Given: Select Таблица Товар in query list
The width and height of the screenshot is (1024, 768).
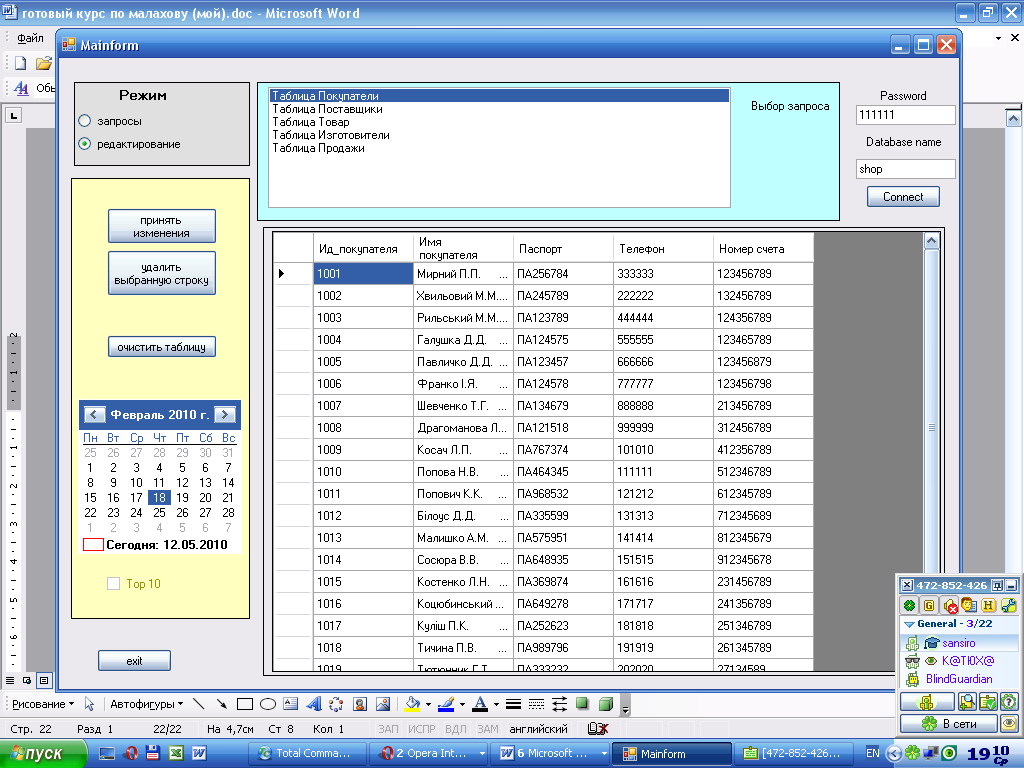Looking at the screenshot, I should pyautogui.click(x=500, y=122).
